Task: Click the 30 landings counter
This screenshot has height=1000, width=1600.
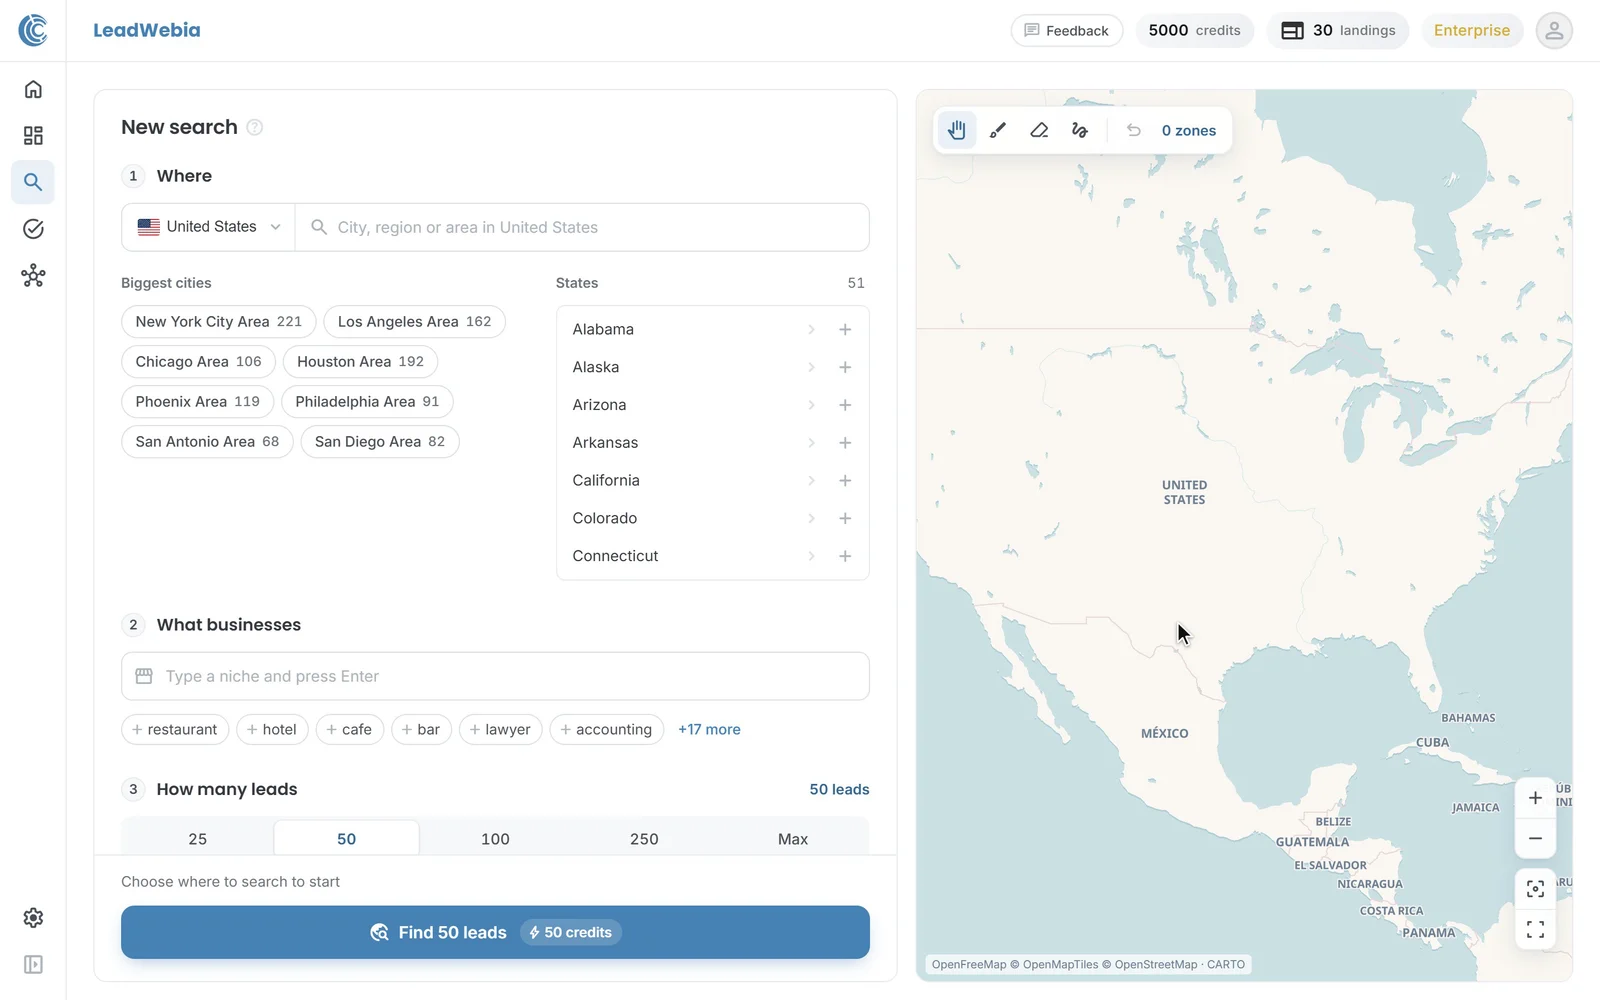Action: tap(1338, 30)
